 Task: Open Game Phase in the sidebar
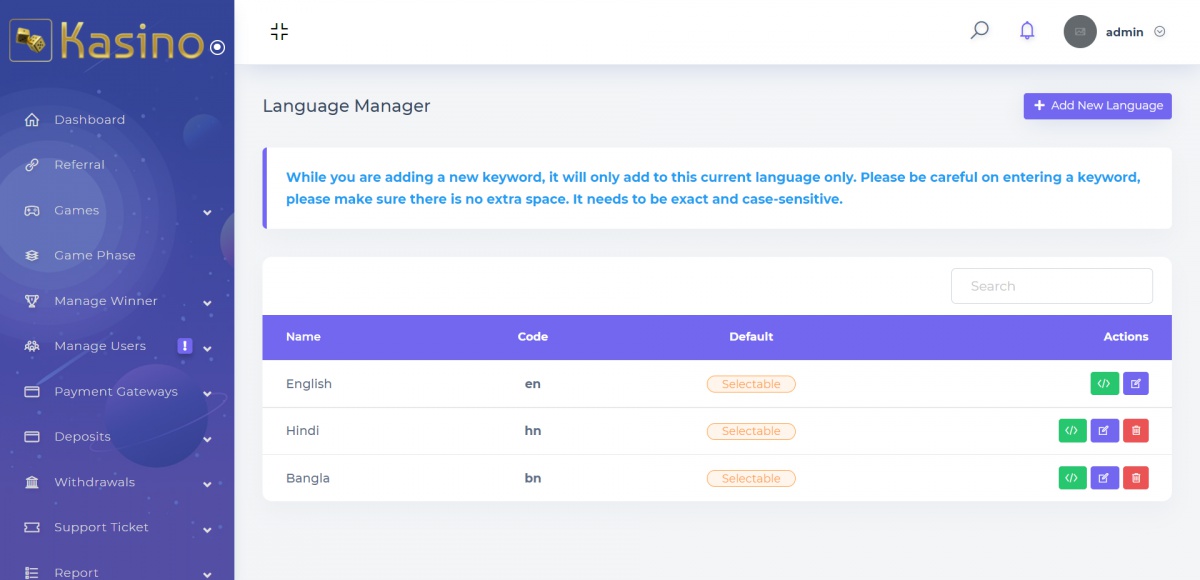(94, 256)
